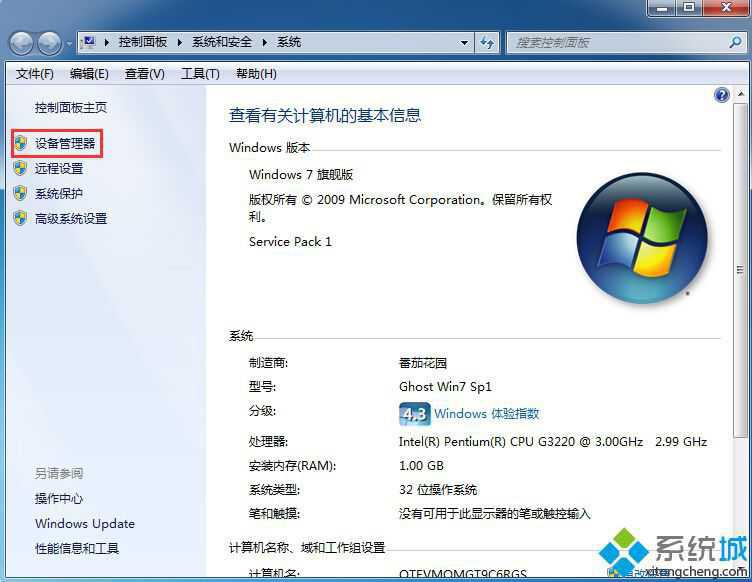Expand the address bar history dropdown arrow

tap(464, 43)
